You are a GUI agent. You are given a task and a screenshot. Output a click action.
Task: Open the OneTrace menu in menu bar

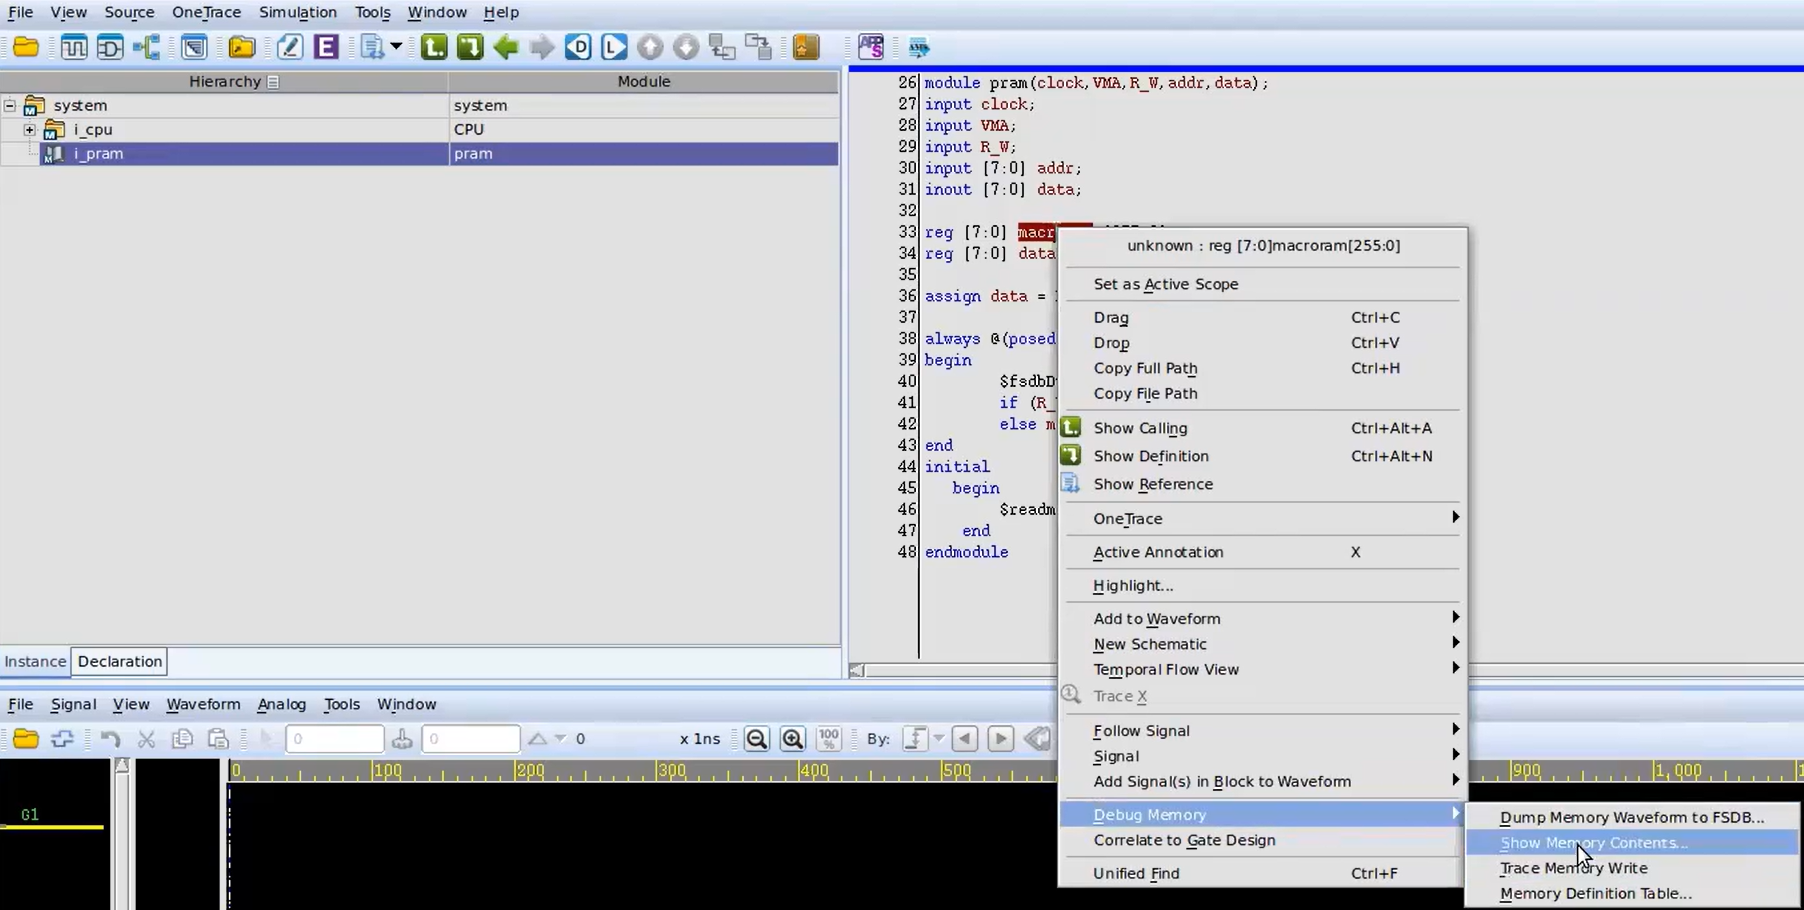206,12
